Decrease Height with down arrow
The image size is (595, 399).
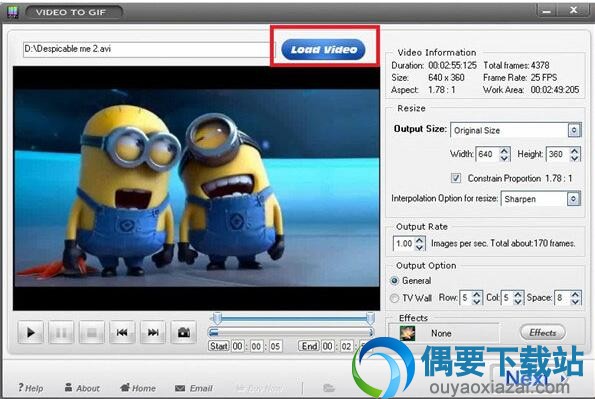click(x=575, y=158)
